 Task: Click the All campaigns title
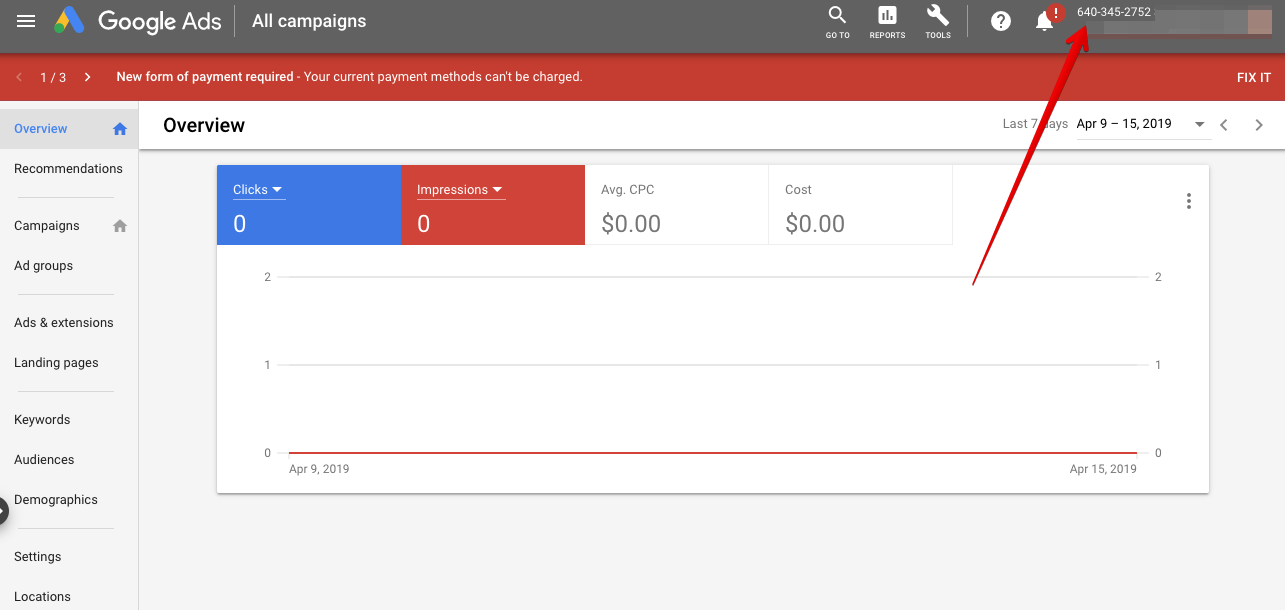coord(309,21)
